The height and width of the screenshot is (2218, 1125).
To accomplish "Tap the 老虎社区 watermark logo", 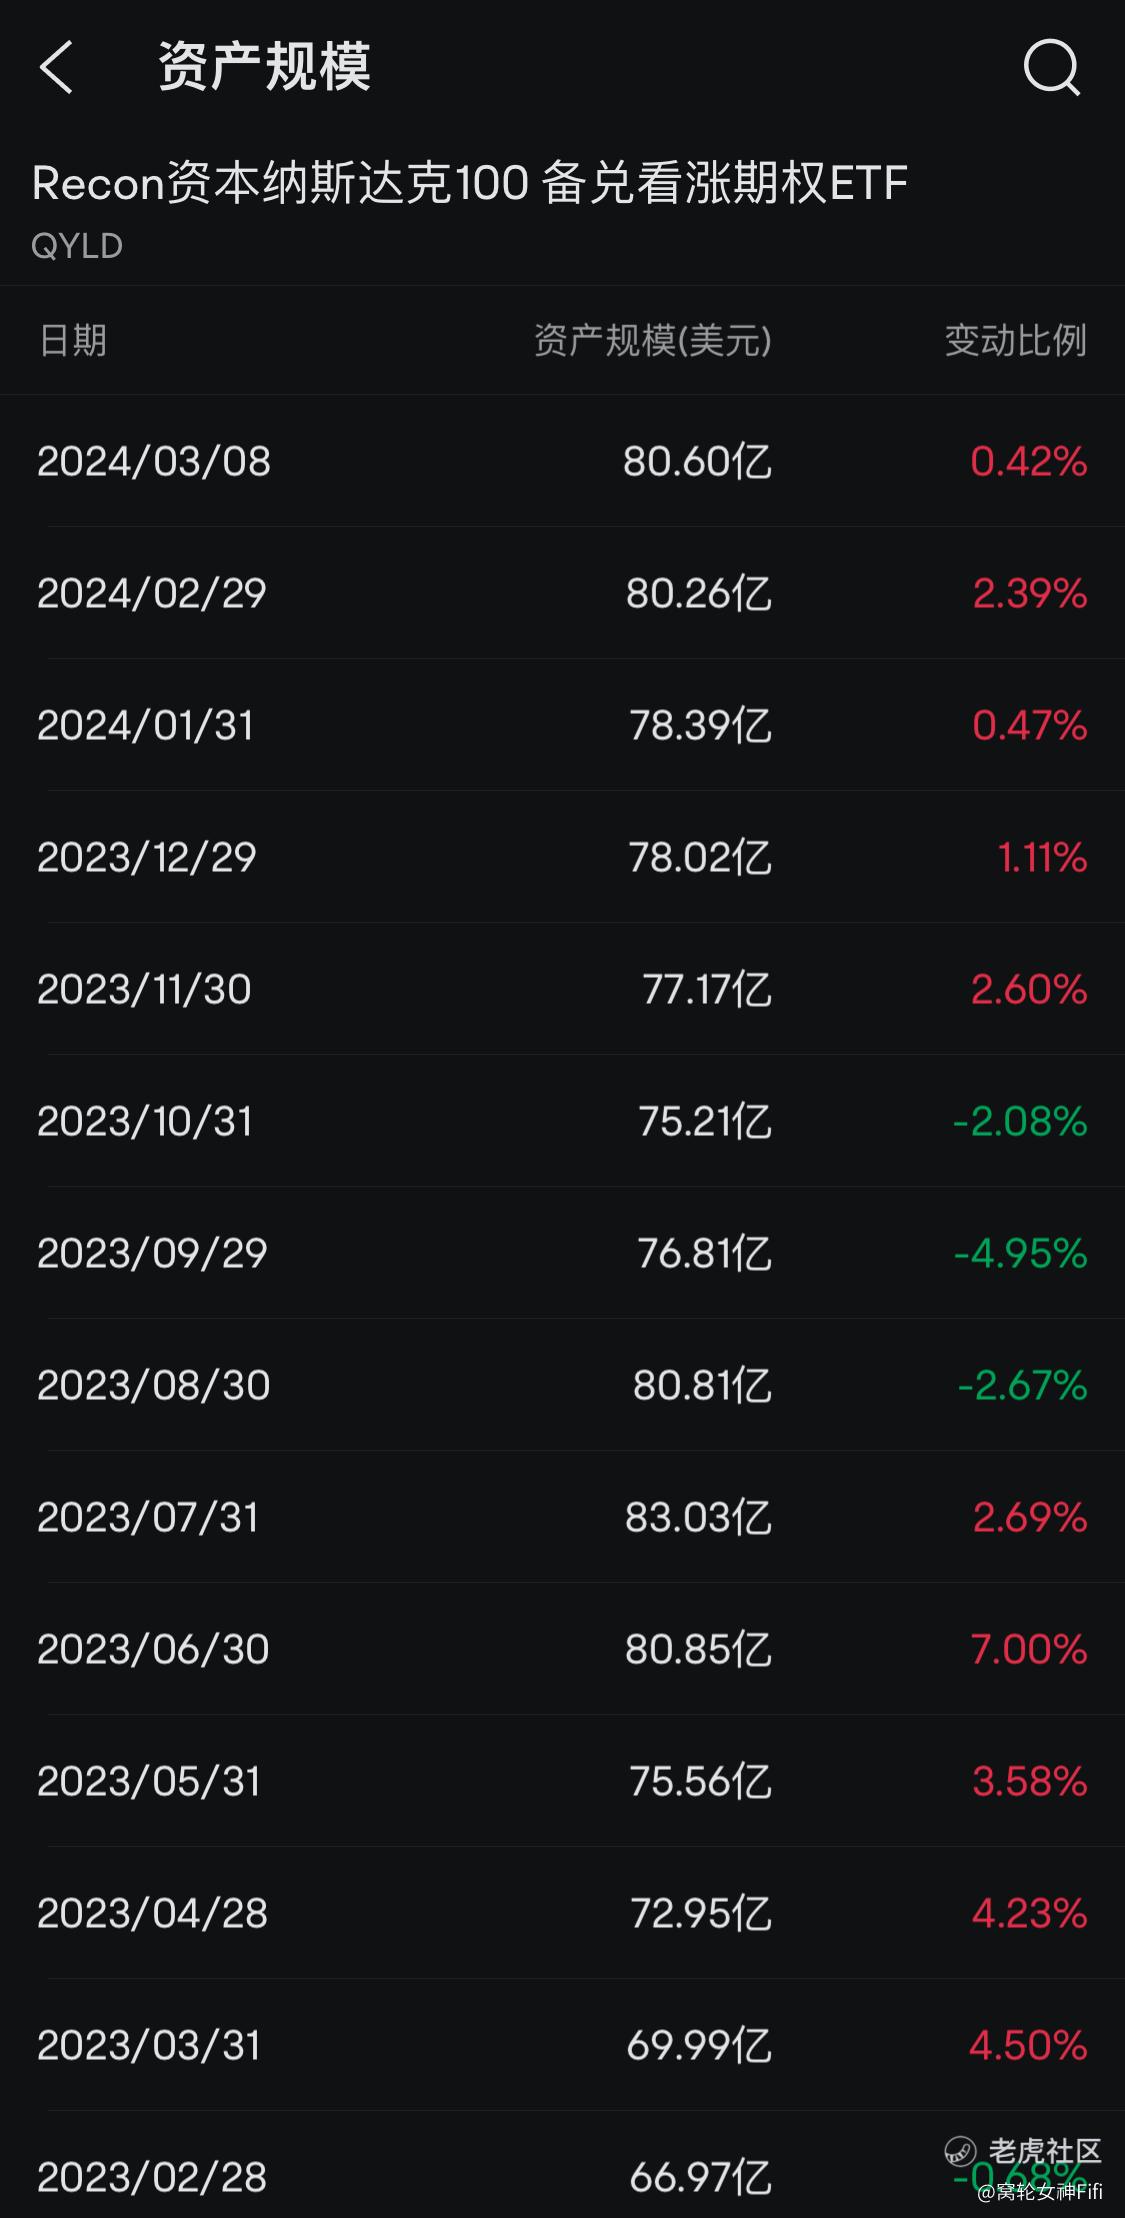I will coord(1023,2151).
